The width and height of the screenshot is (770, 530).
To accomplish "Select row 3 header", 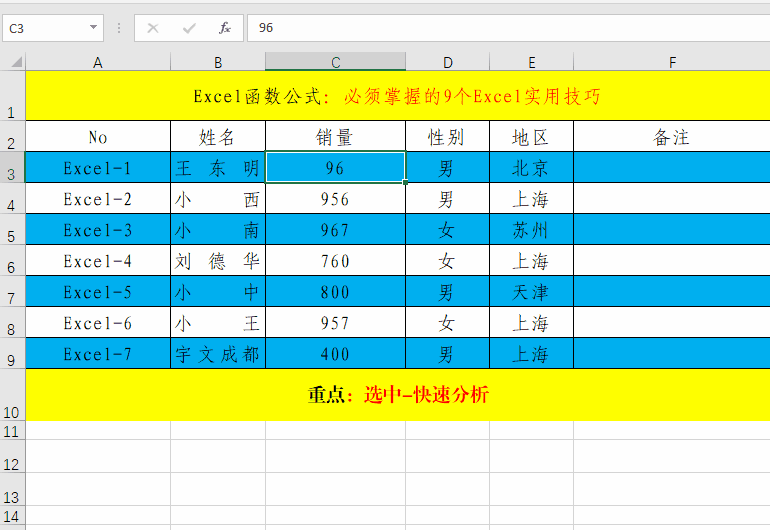I will (12, 167).
